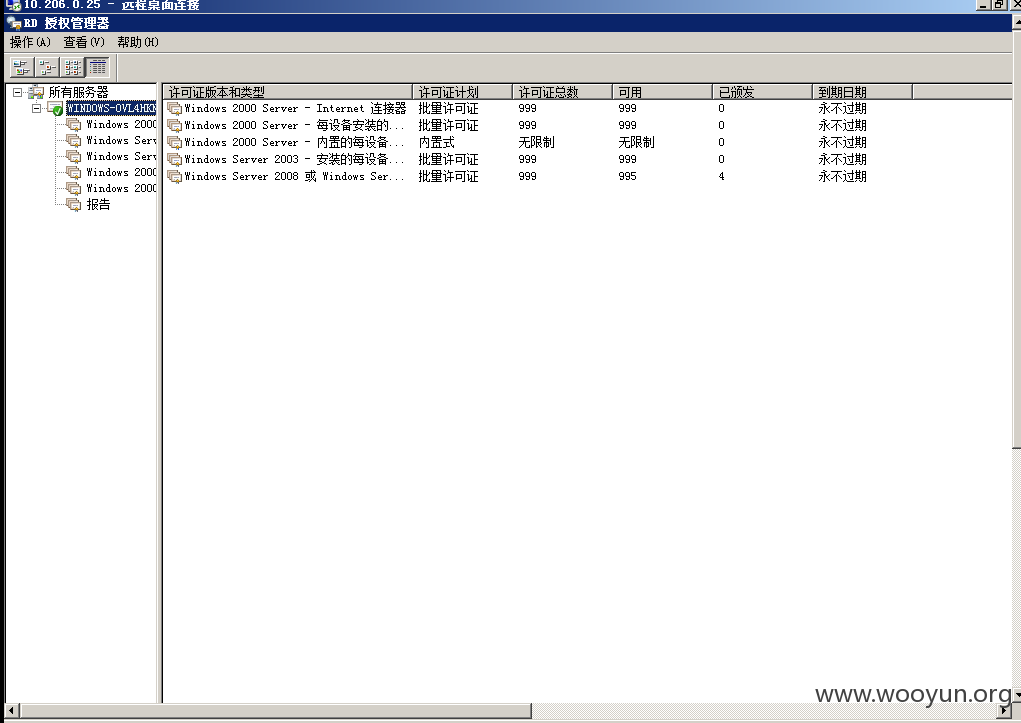This screenshot has height=723, width=1021.
Task: Click 永不过期 in the Internet 连接器 row
Action: point(843,108)
